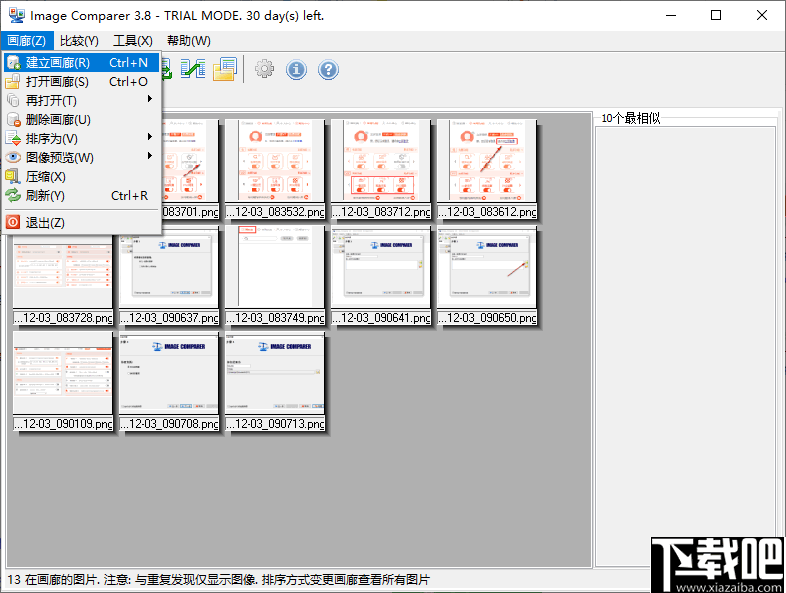The height and width of the screenshot is (593, 786).
Task: Select thumbnail of ...12-03_083532.png
Action: point(275,161)
